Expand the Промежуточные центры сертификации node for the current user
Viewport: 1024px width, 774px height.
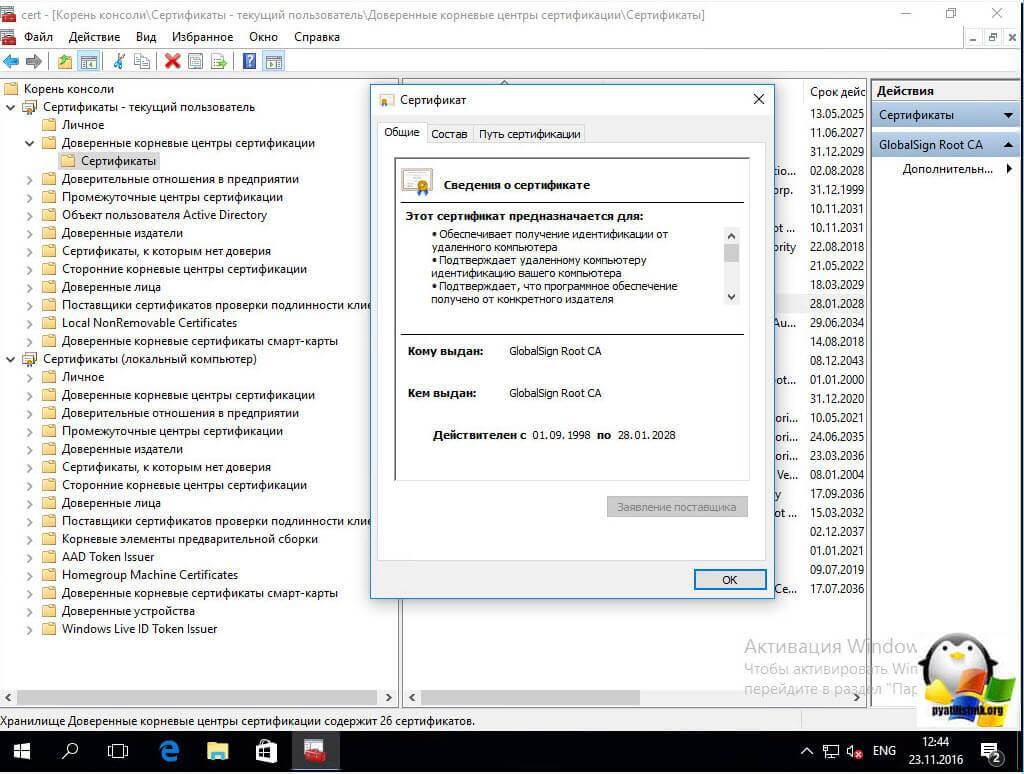pos(30,197)
